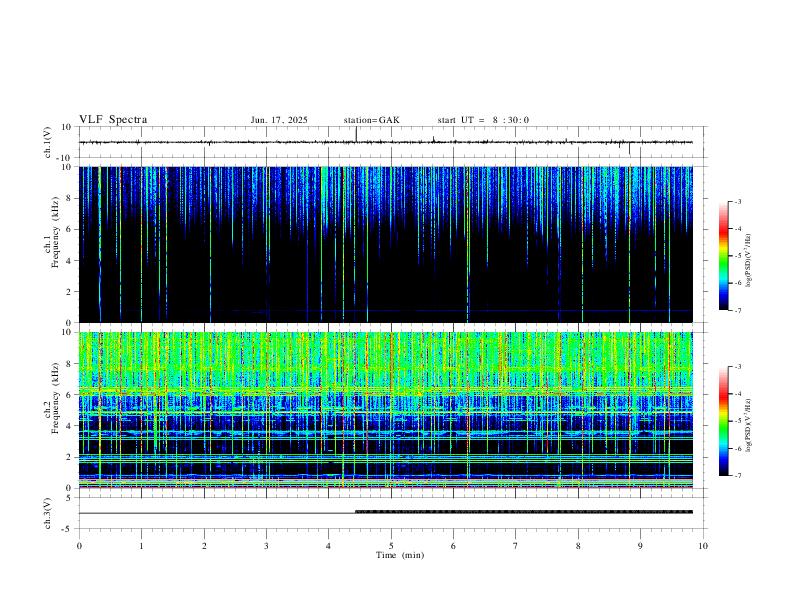Click the ch.3 voltage trace panel
792x612 pixels.
click(391, 513)
